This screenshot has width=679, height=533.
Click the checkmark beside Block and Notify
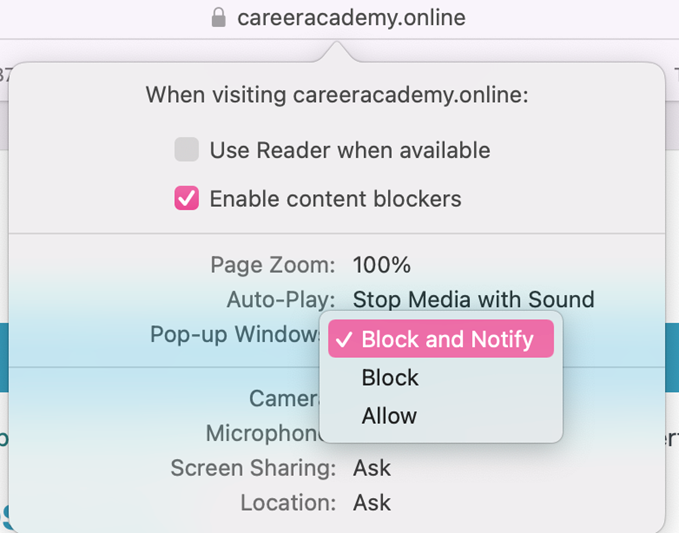344,339
